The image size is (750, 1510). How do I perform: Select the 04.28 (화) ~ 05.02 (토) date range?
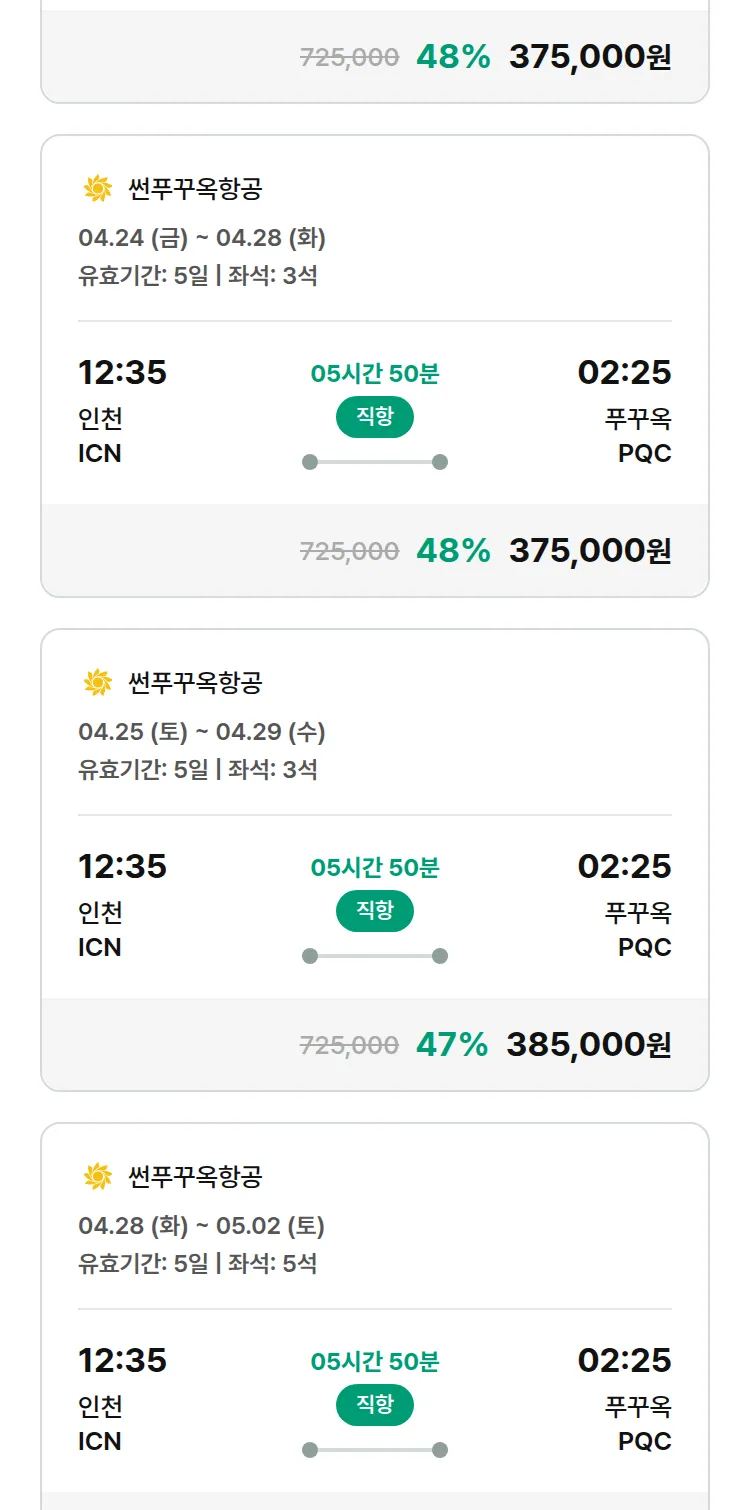pos(202,1226)
